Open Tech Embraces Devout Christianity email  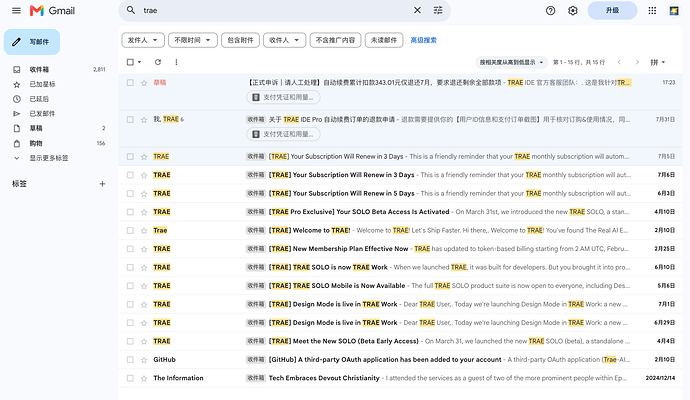pos(400,378)
